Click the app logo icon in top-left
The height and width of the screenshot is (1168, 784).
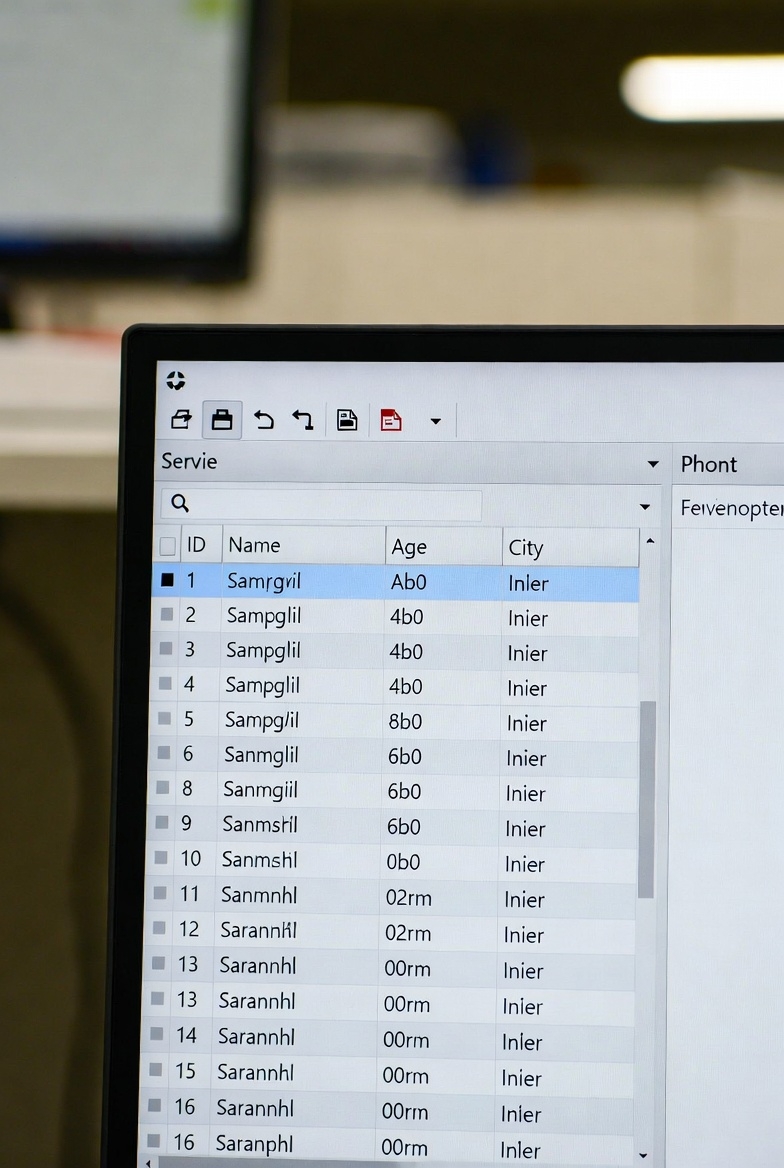(176, 380)
